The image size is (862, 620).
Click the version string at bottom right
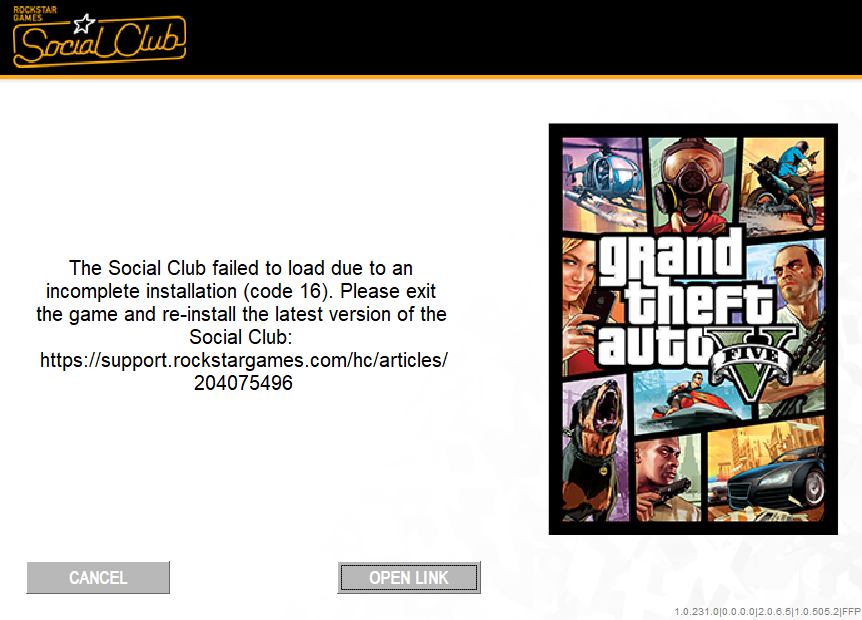(767, 611)
